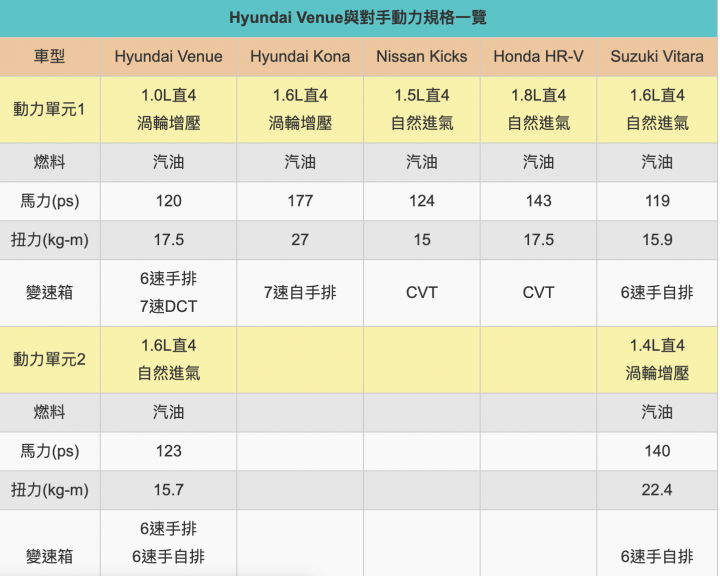The image size is (720, 576).
Task: Select the 動力單元1 row label
Action: click(49, 109)
